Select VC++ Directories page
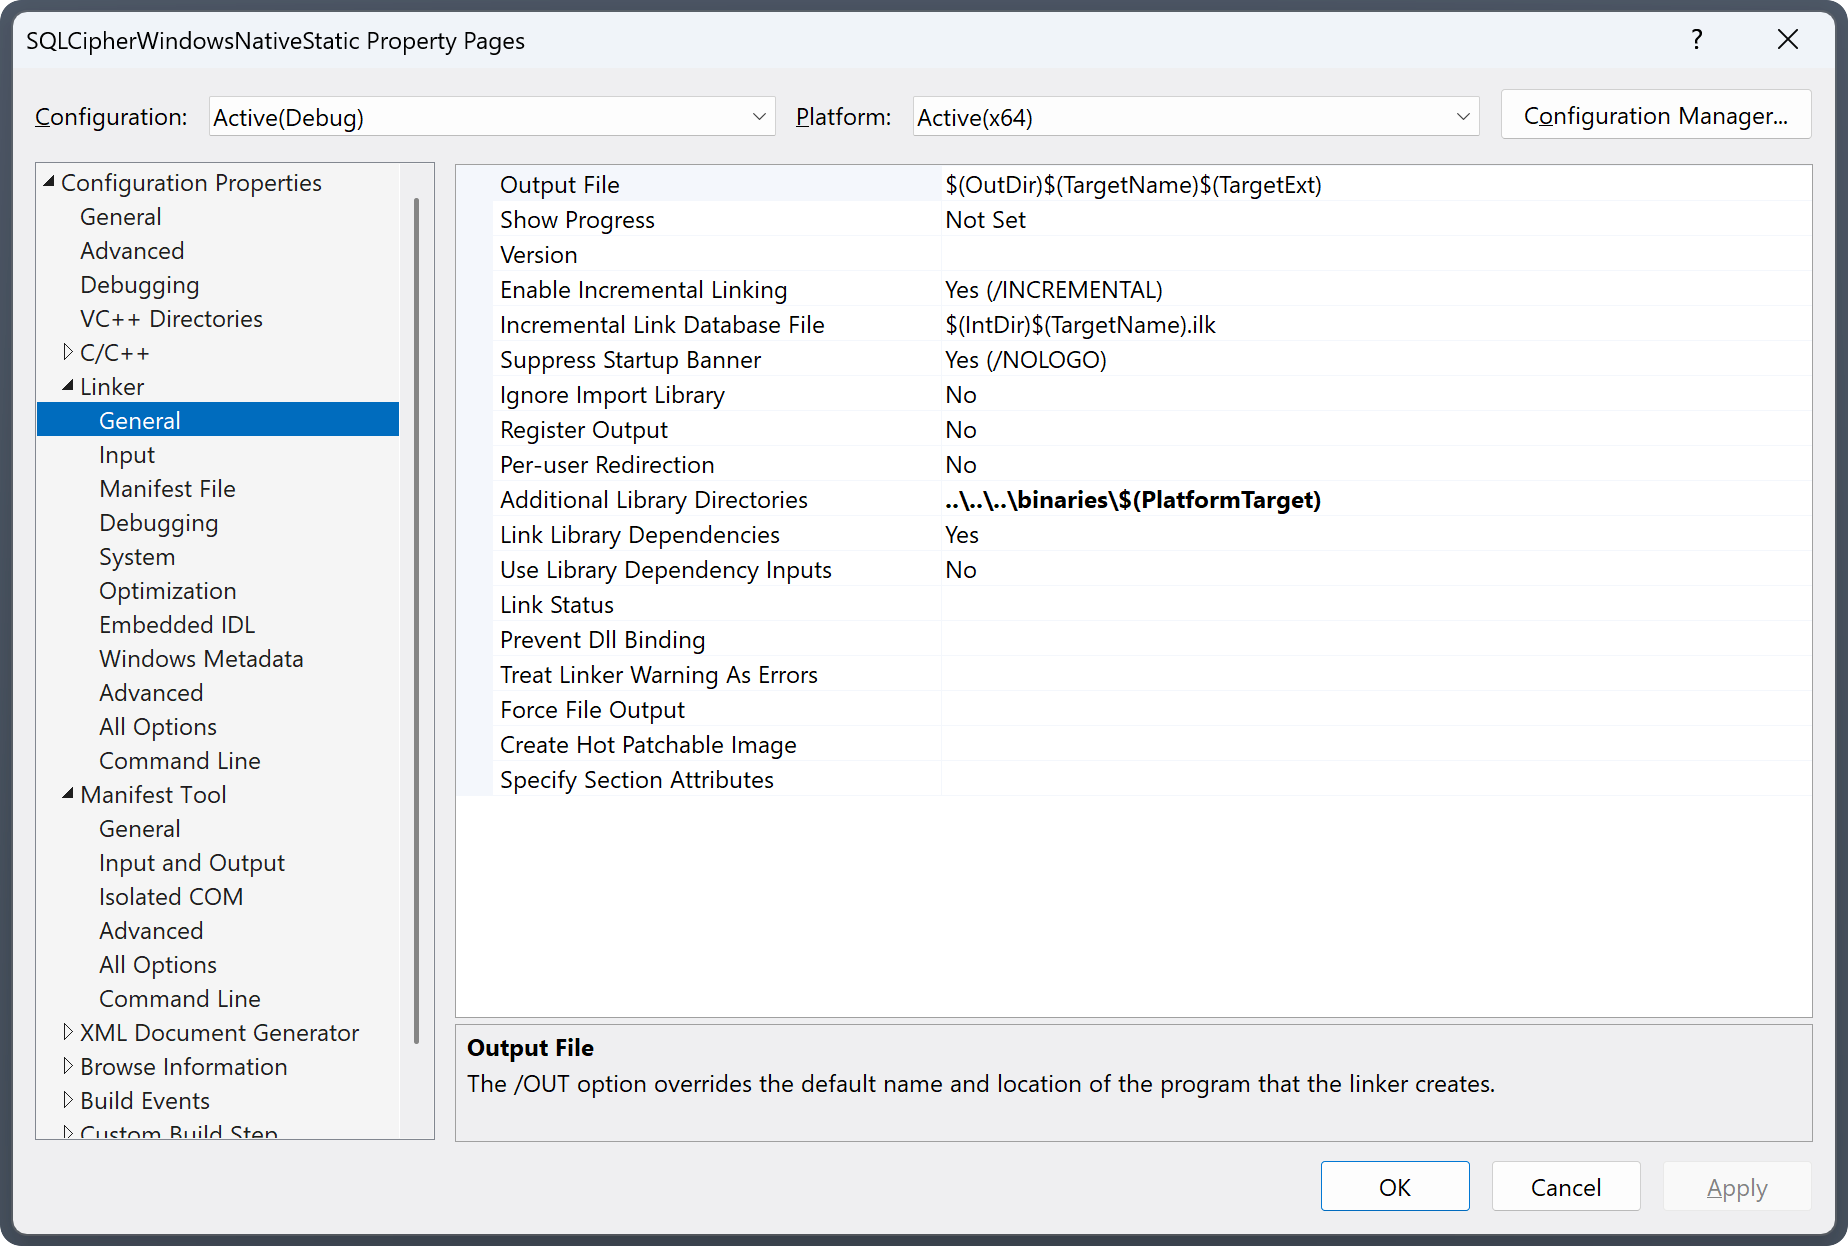 (171, 319)
